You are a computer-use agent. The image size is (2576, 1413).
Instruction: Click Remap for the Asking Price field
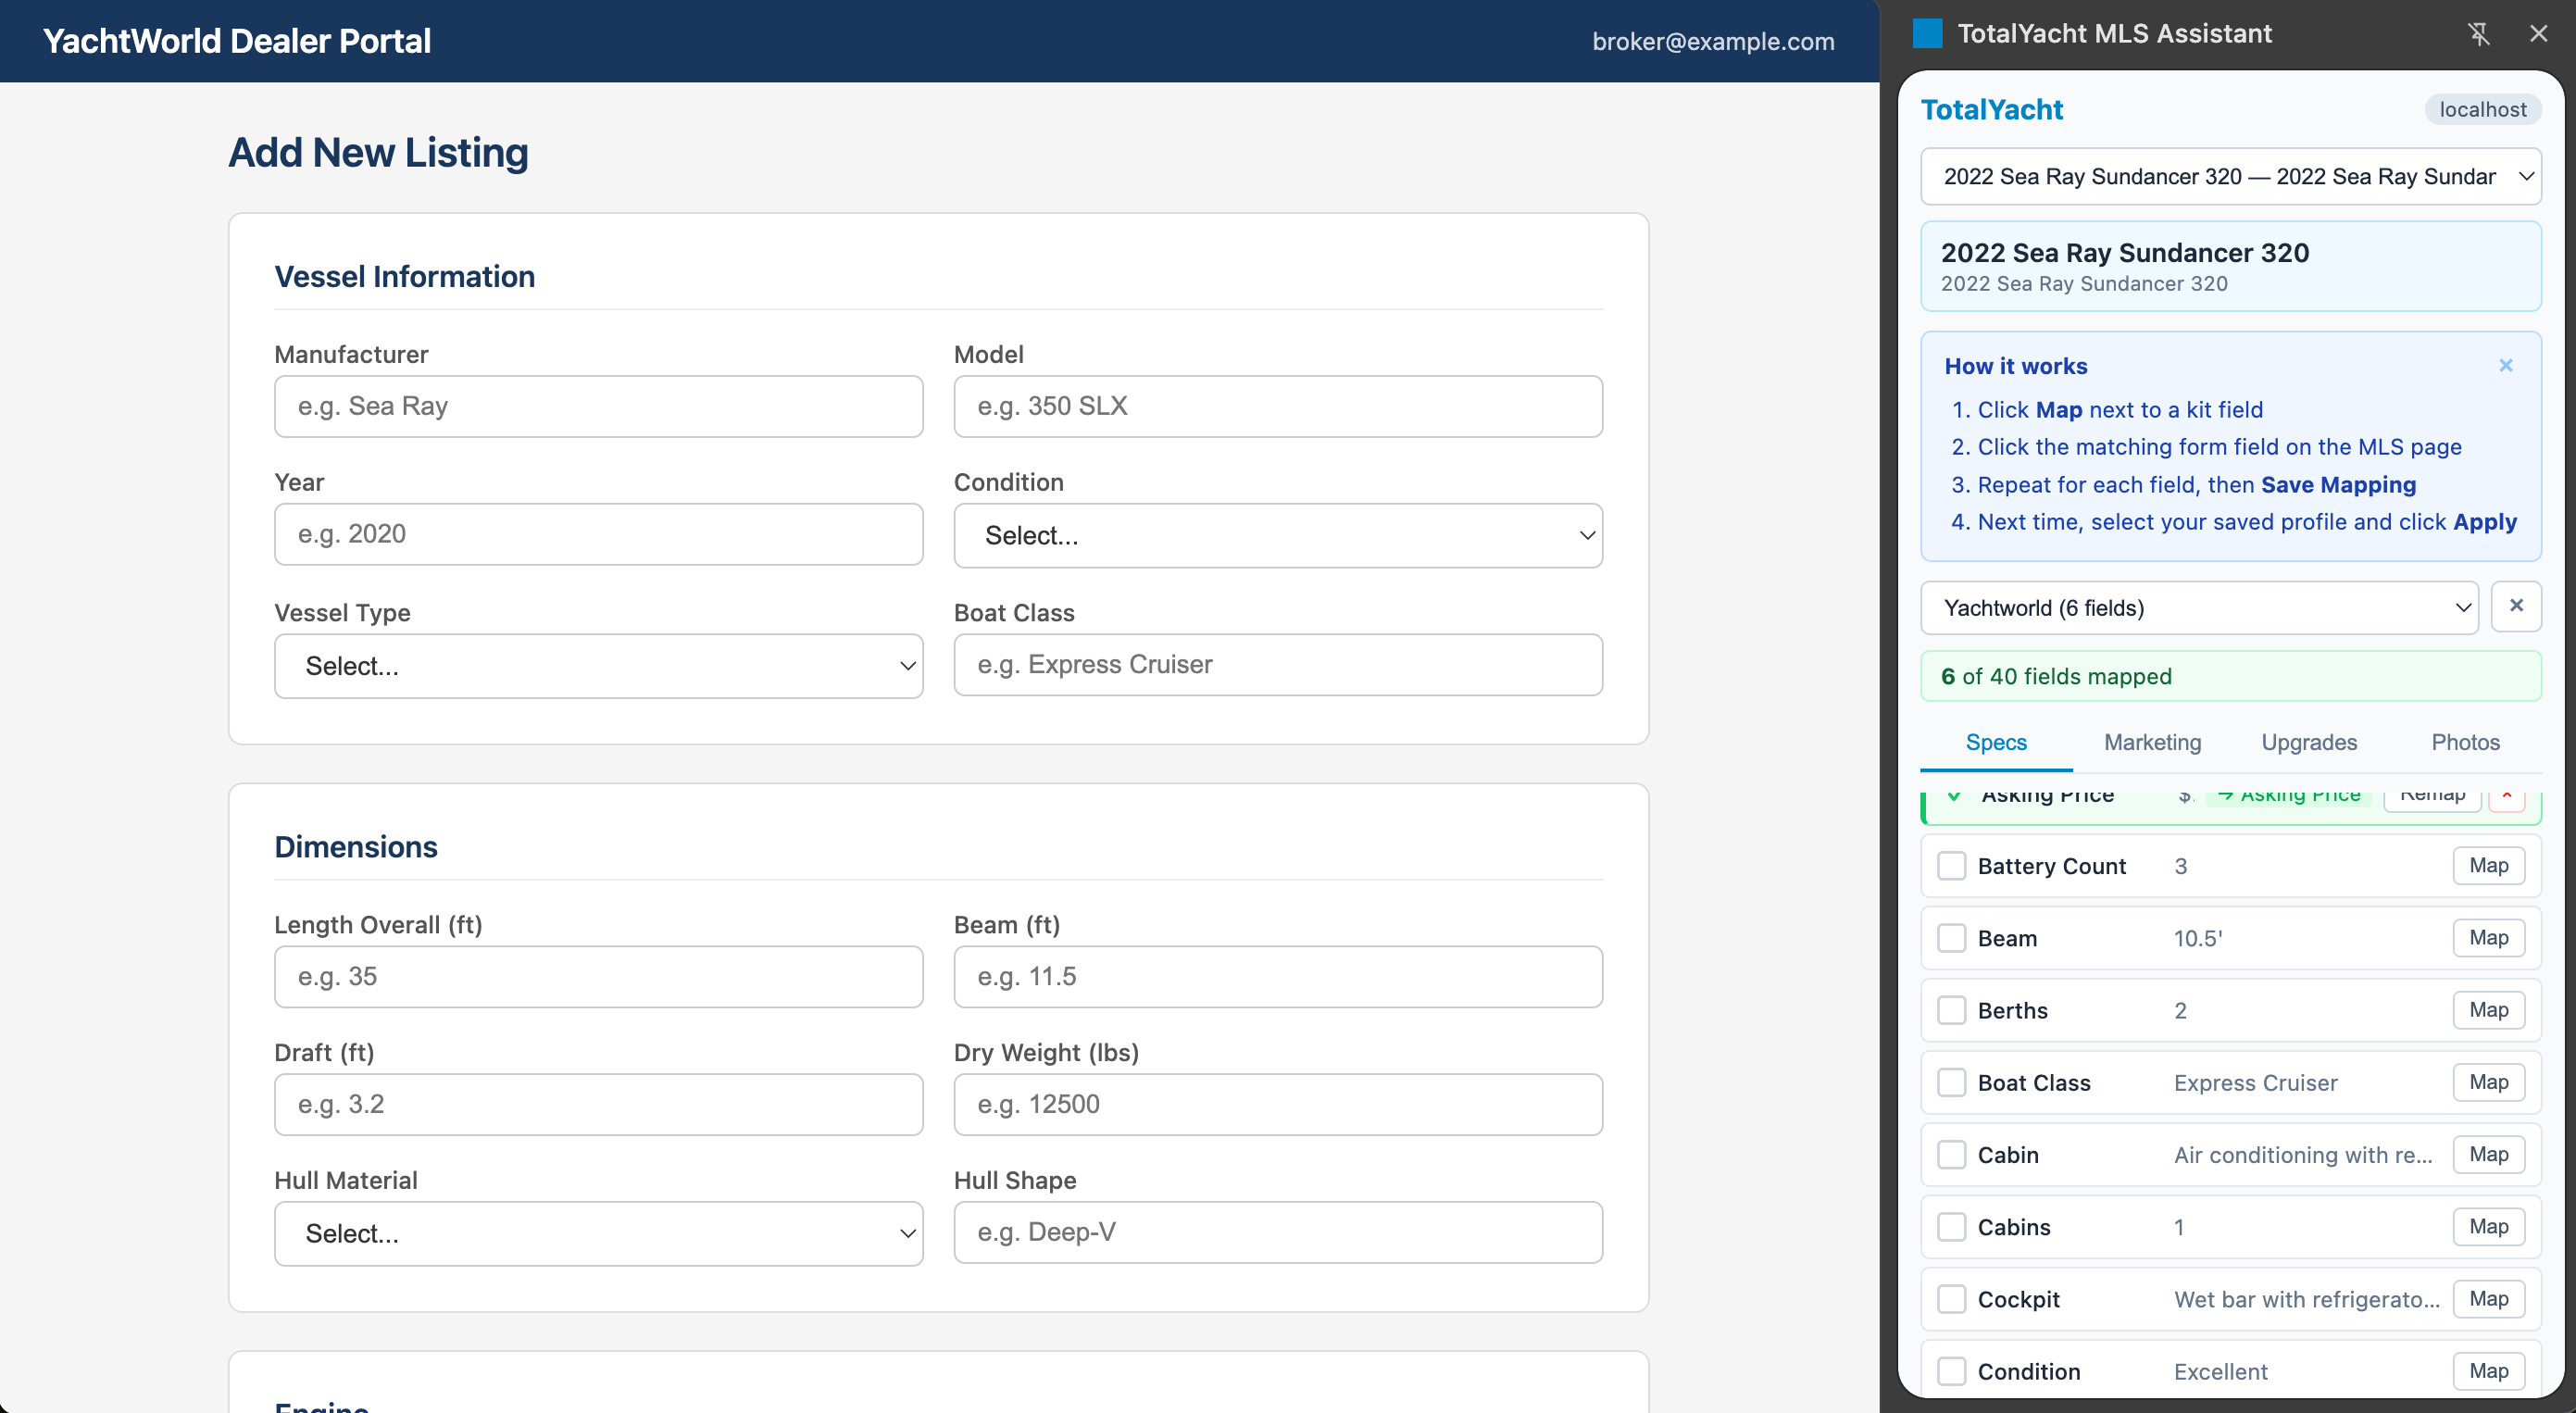click(2433, 795)
